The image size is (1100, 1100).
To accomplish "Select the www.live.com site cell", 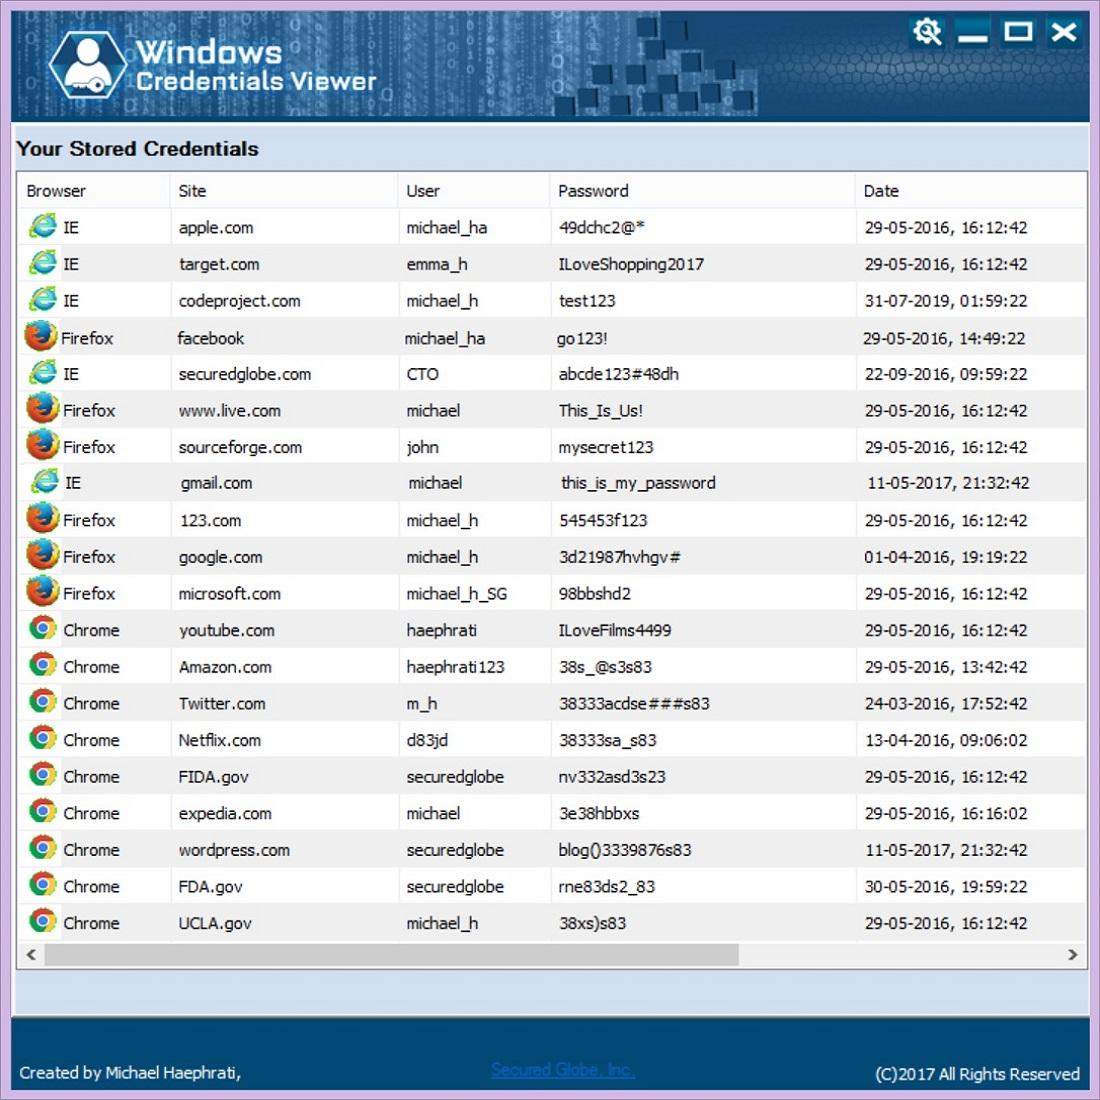I will [229, 410].
